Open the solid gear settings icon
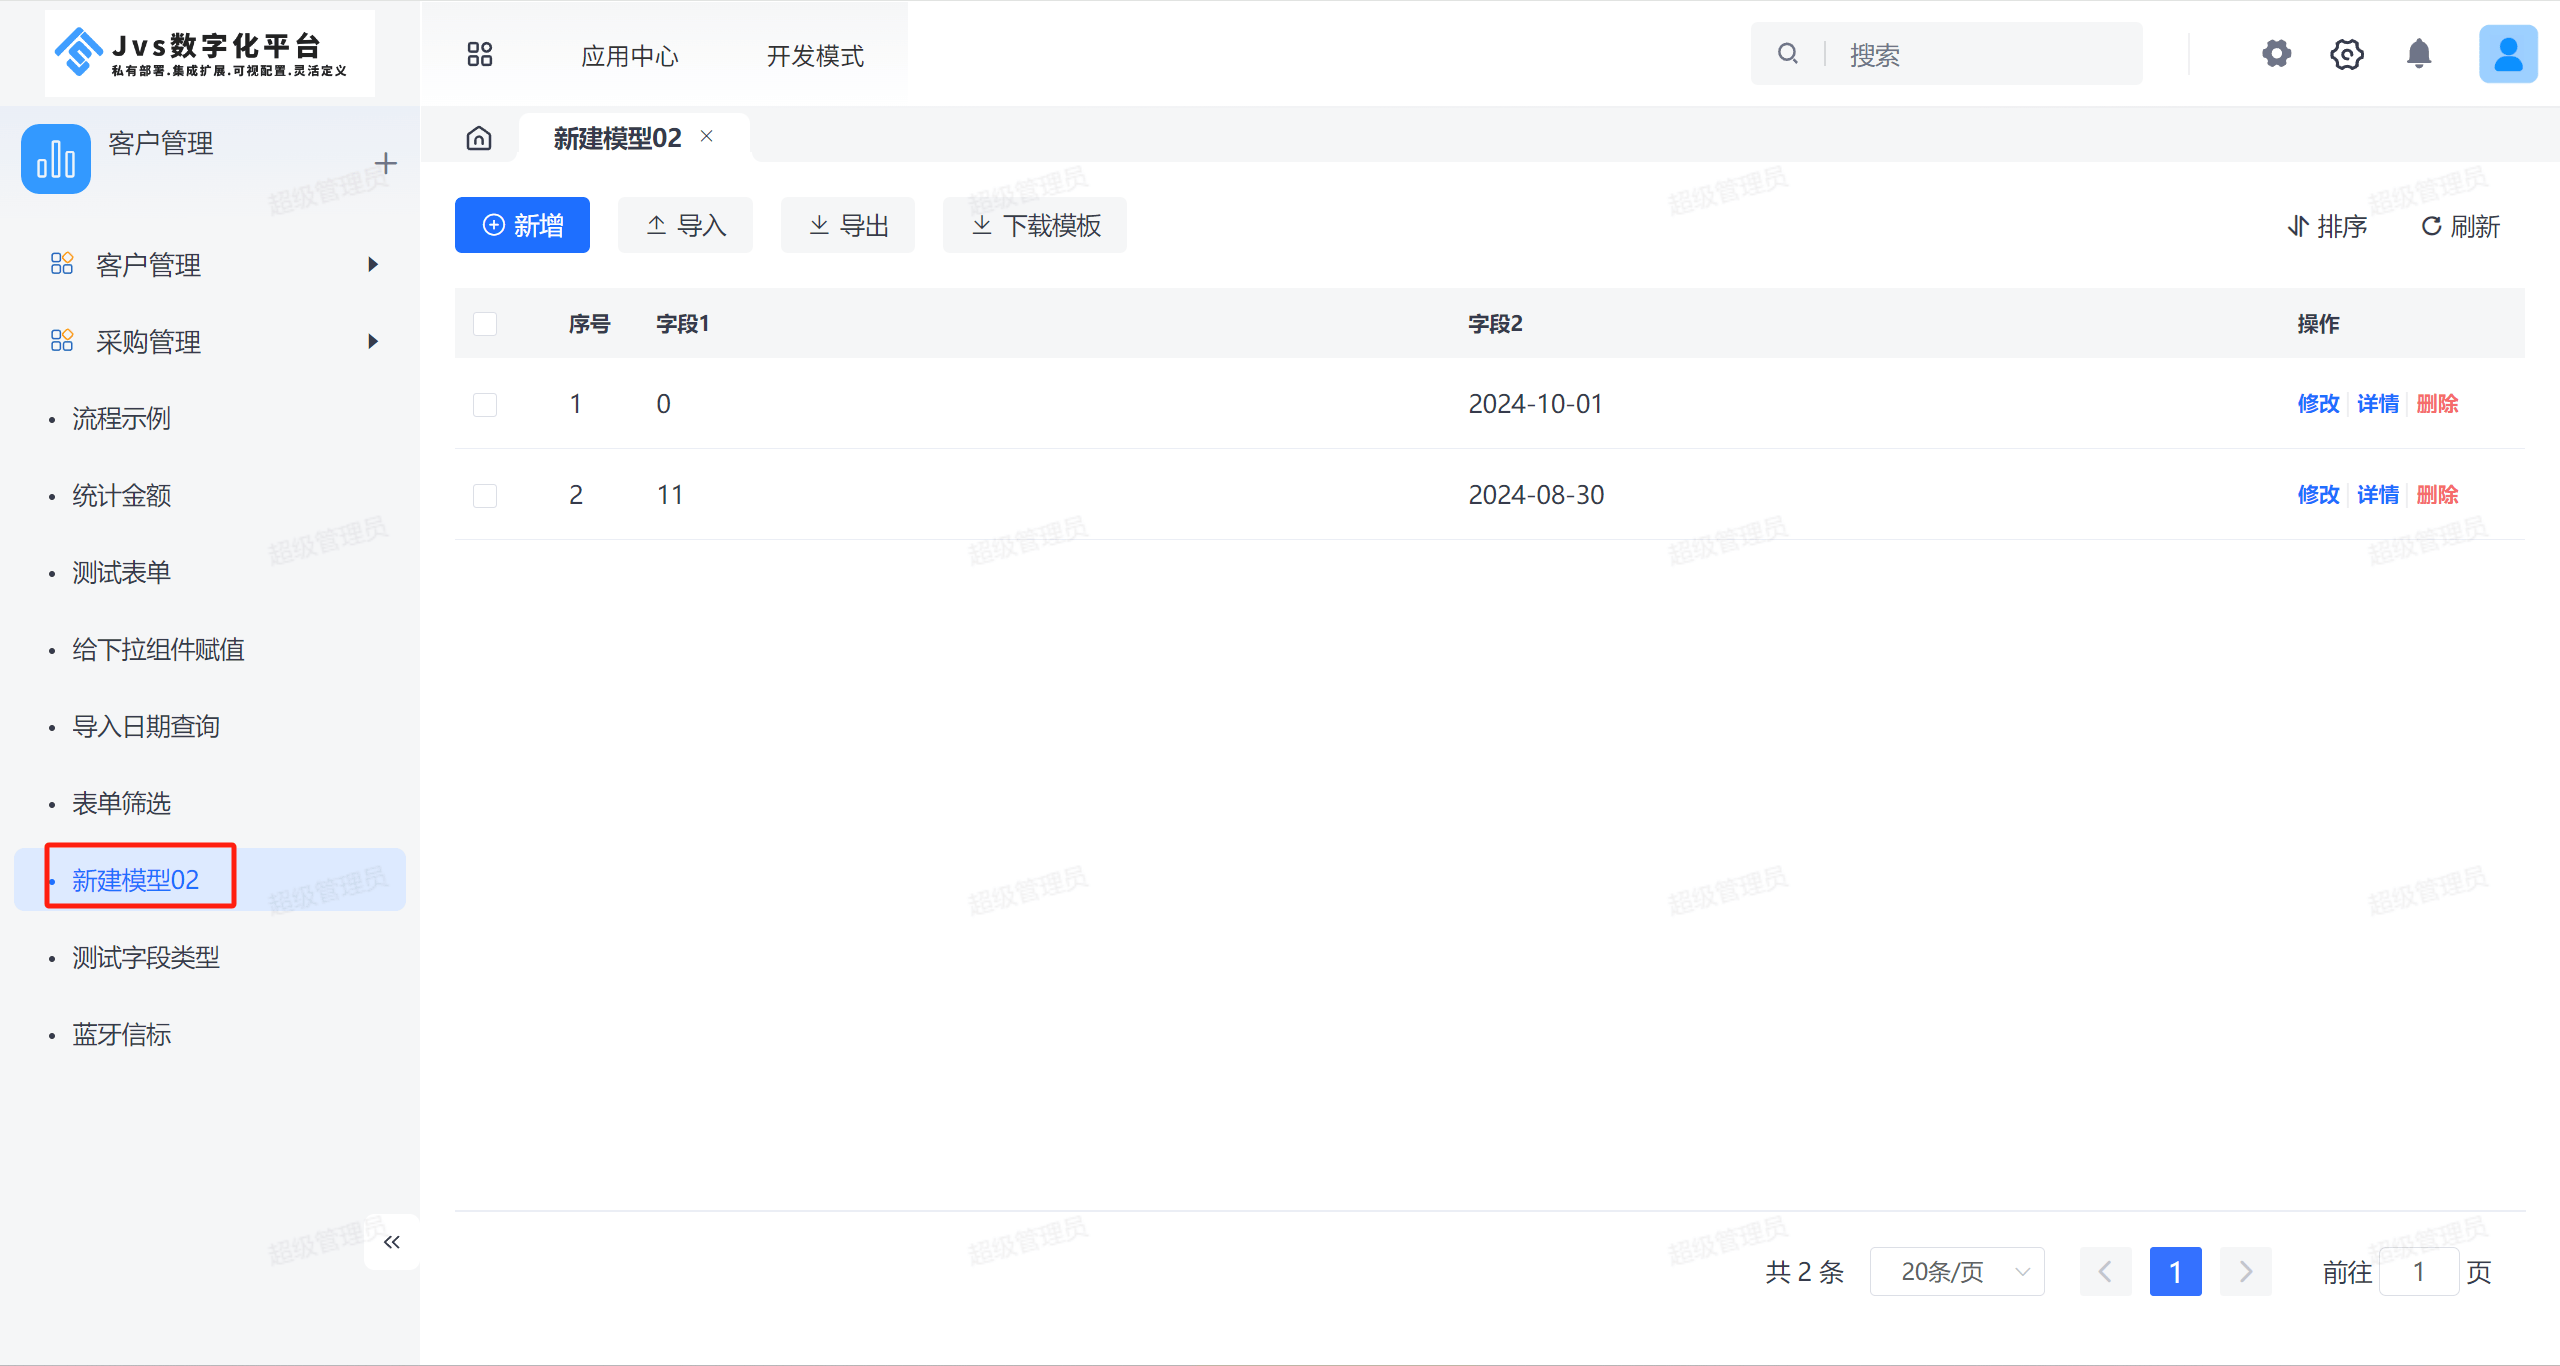Image resolution: width=2560 pixels, height=1366 pixels. [x=2276, y=54]
